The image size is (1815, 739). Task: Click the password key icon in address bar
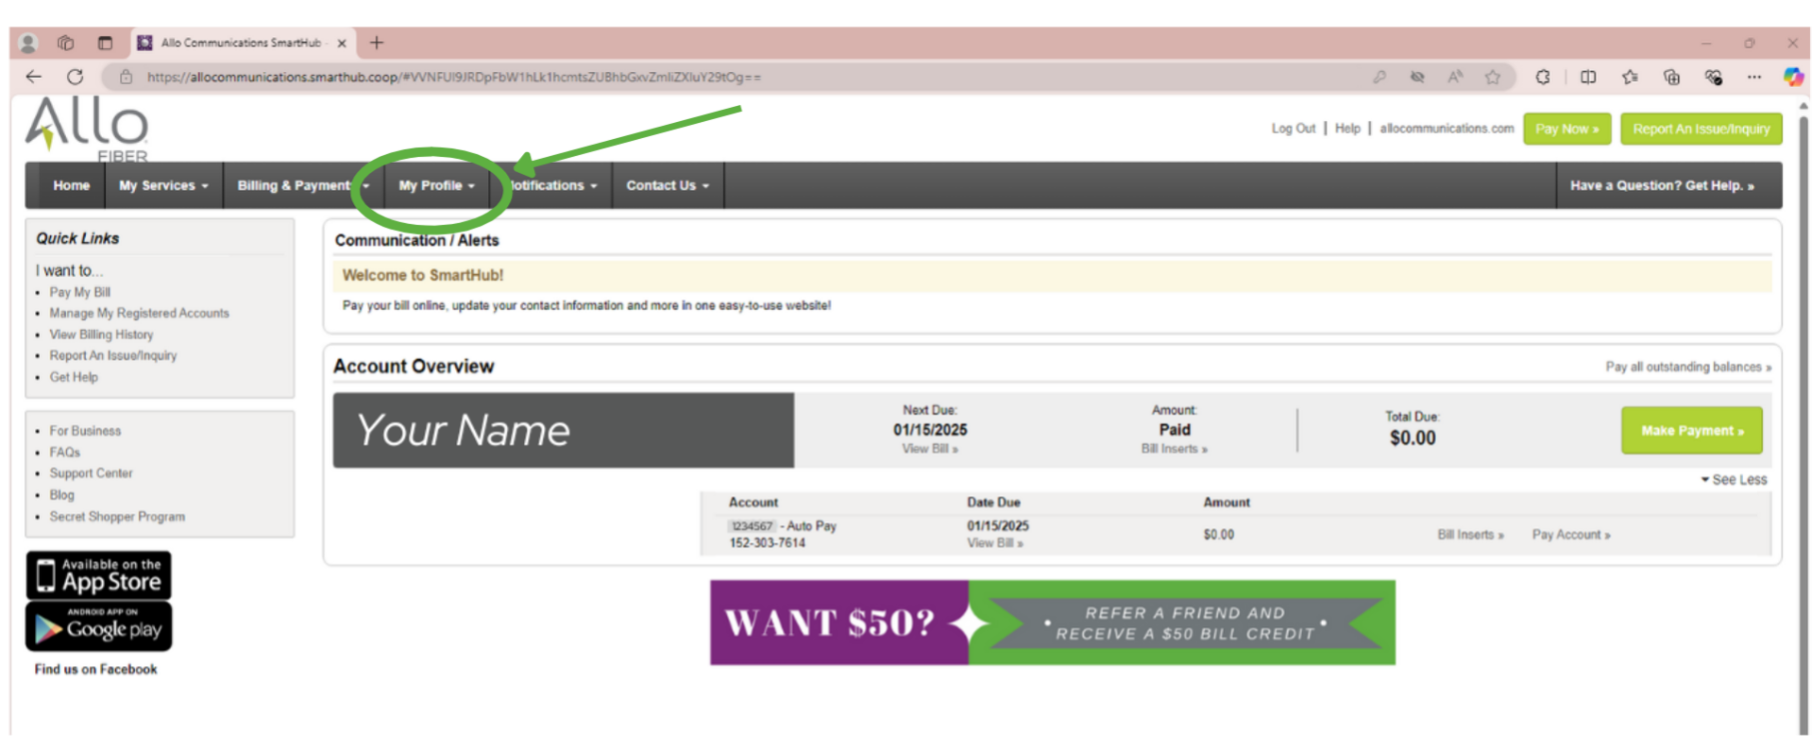(x=1379, y=77)
